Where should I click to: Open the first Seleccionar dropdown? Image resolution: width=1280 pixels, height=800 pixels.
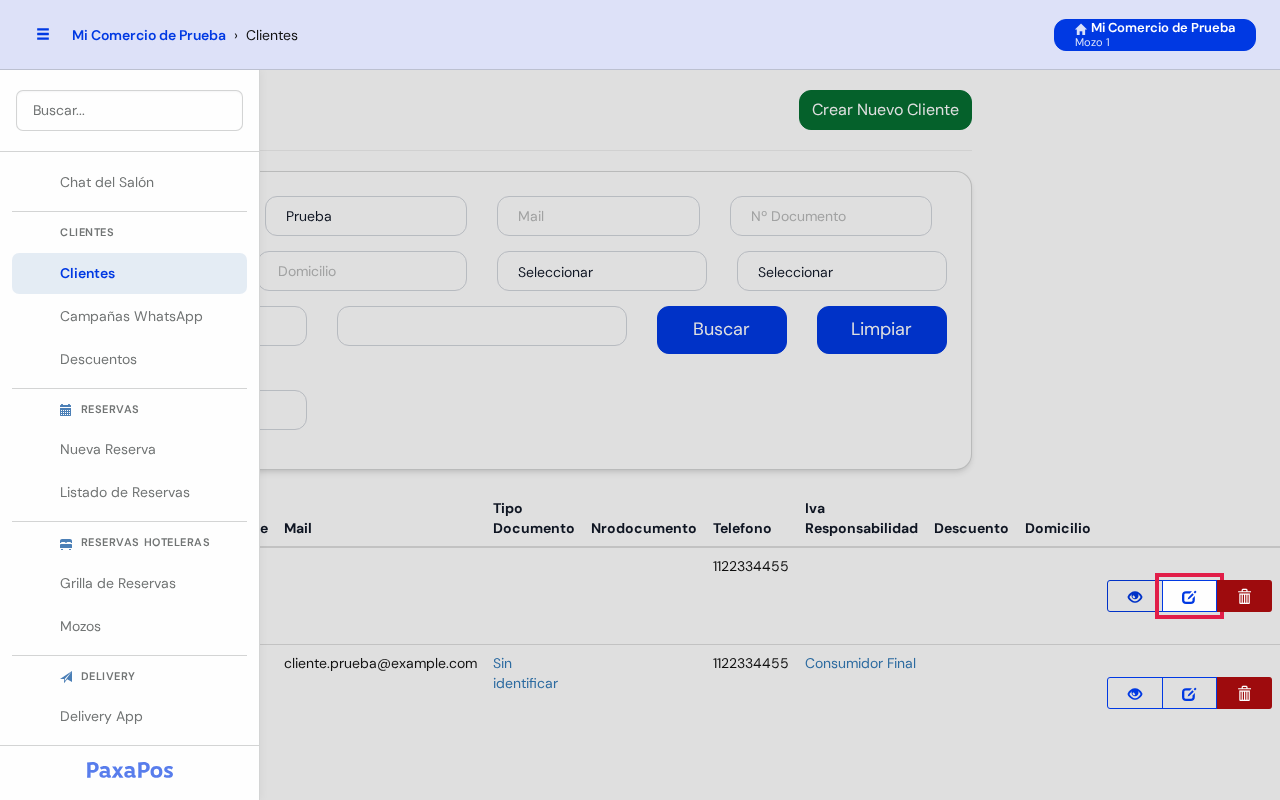click(602, 271)
